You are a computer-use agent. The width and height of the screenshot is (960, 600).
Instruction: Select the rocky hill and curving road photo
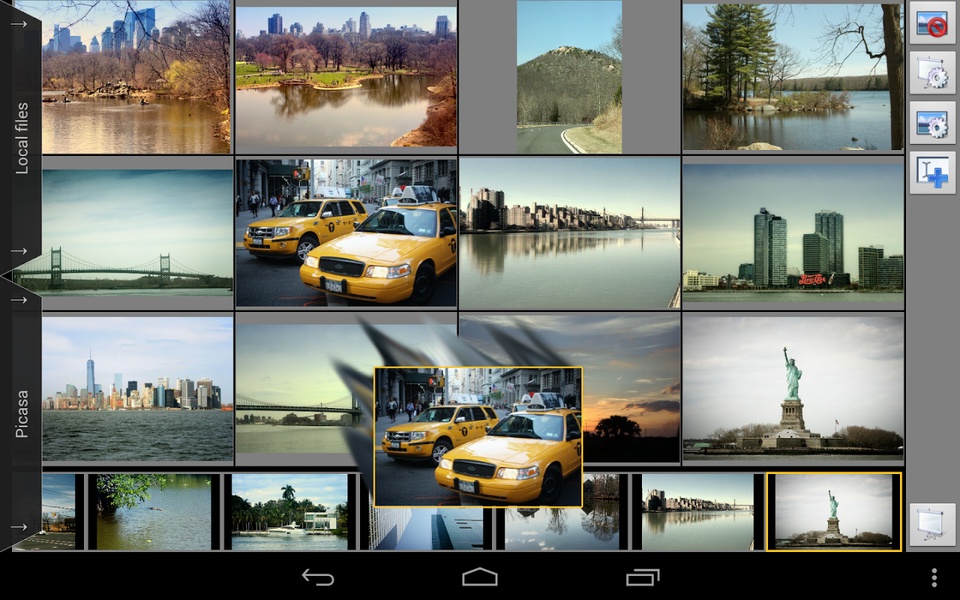569,77
